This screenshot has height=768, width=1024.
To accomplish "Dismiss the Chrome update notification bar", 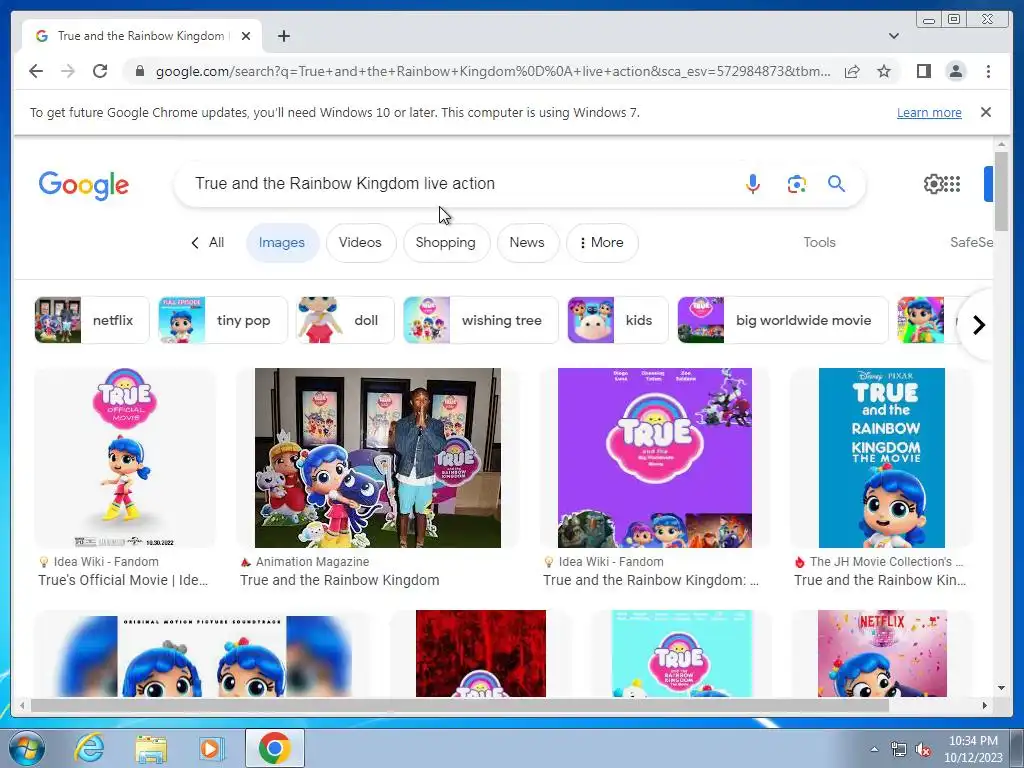I will 985,112.
